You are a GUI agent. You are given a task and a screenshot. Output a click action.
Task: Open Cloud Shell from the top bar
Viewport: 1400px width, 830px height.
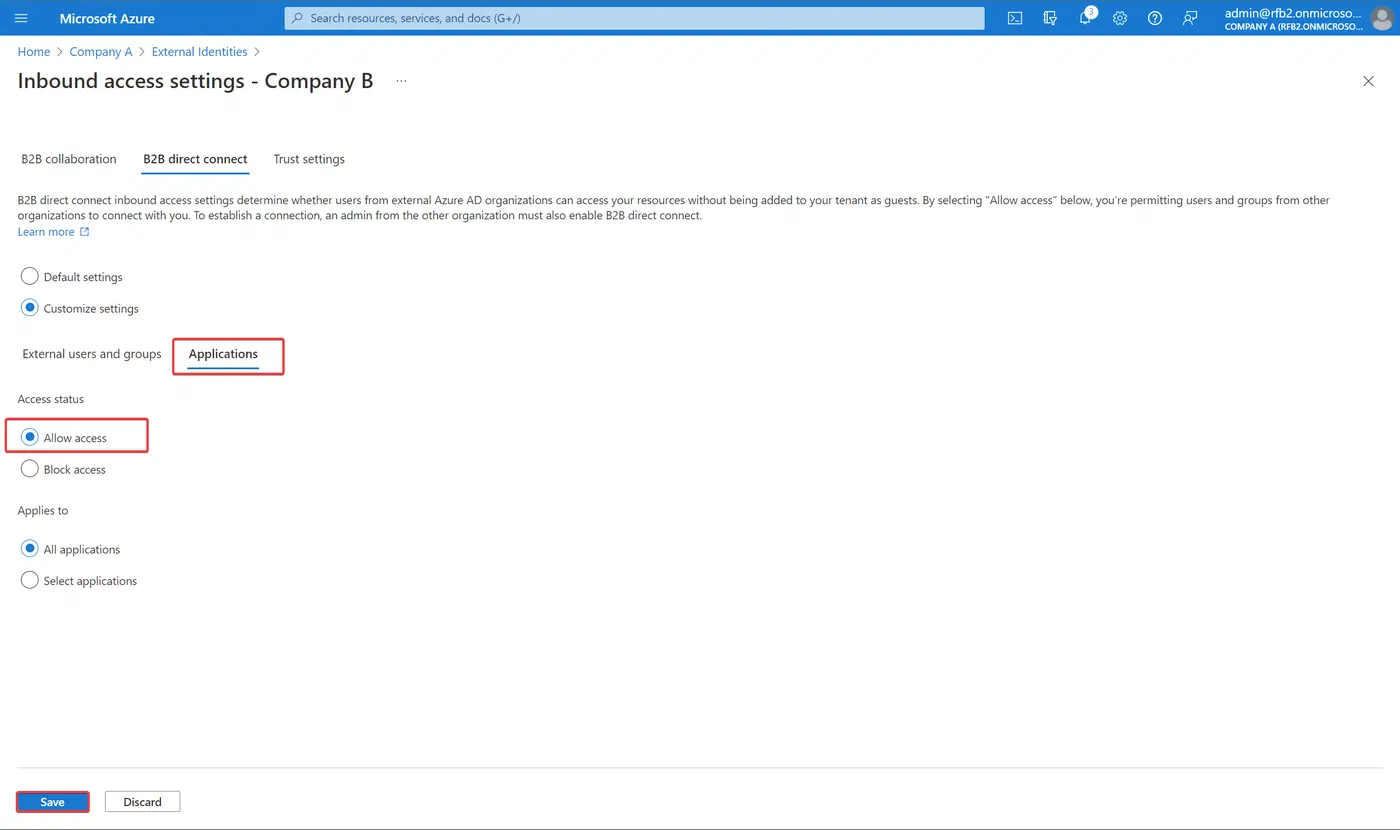coord(1015,18)
